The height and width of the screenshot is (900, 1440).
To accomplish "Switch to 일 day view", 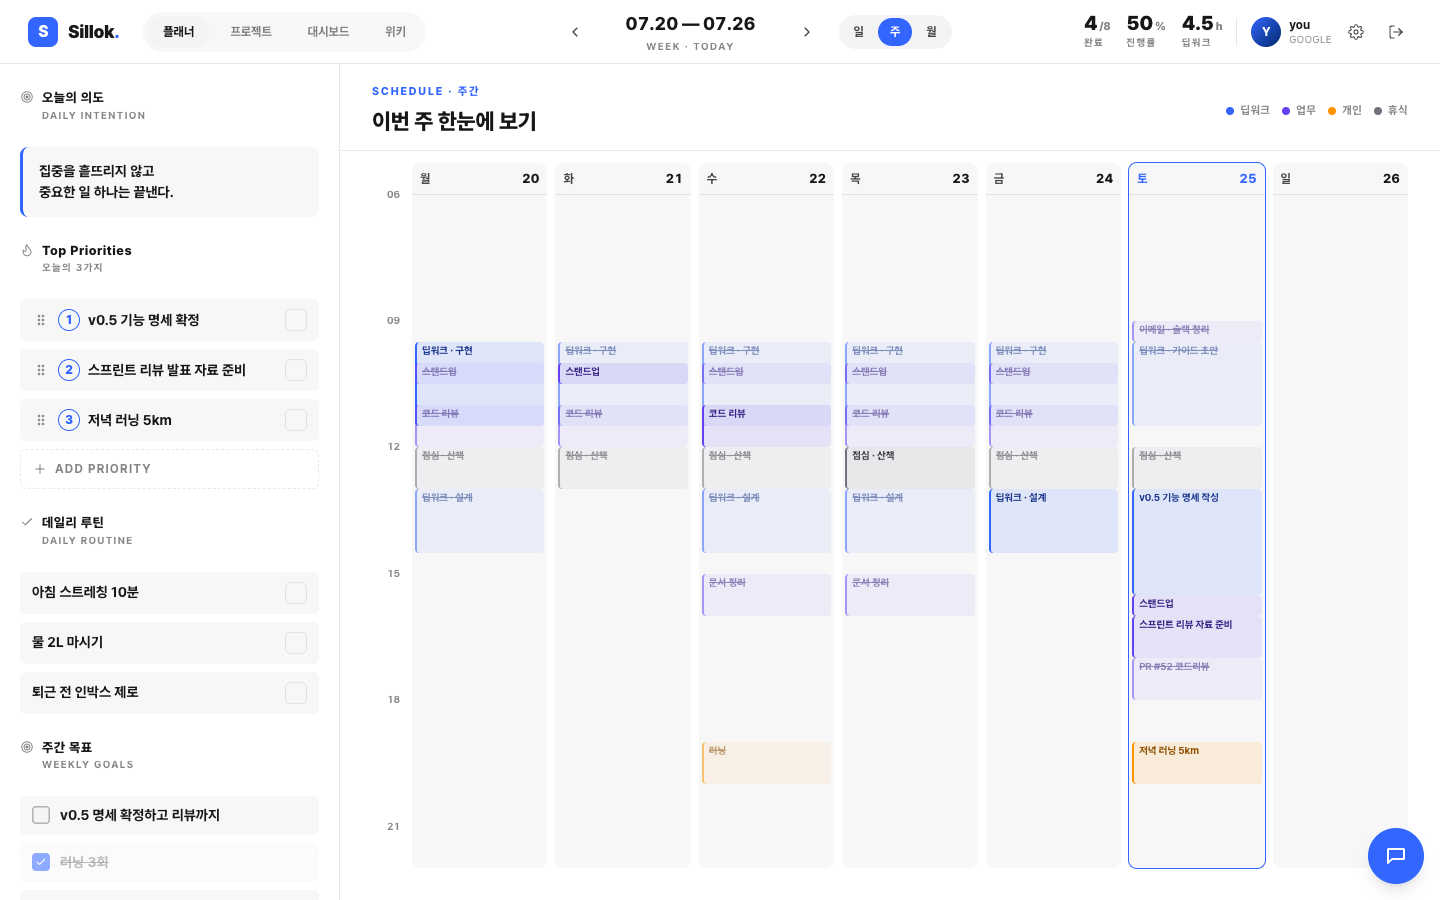I will pos(858,32).
